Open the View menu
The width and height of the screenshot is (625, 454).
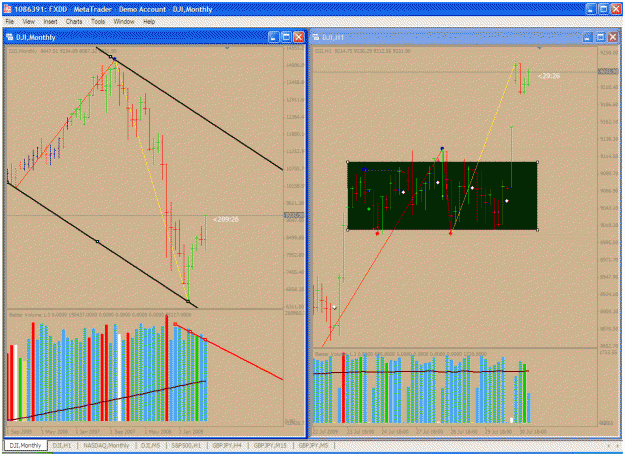[28, 22]
